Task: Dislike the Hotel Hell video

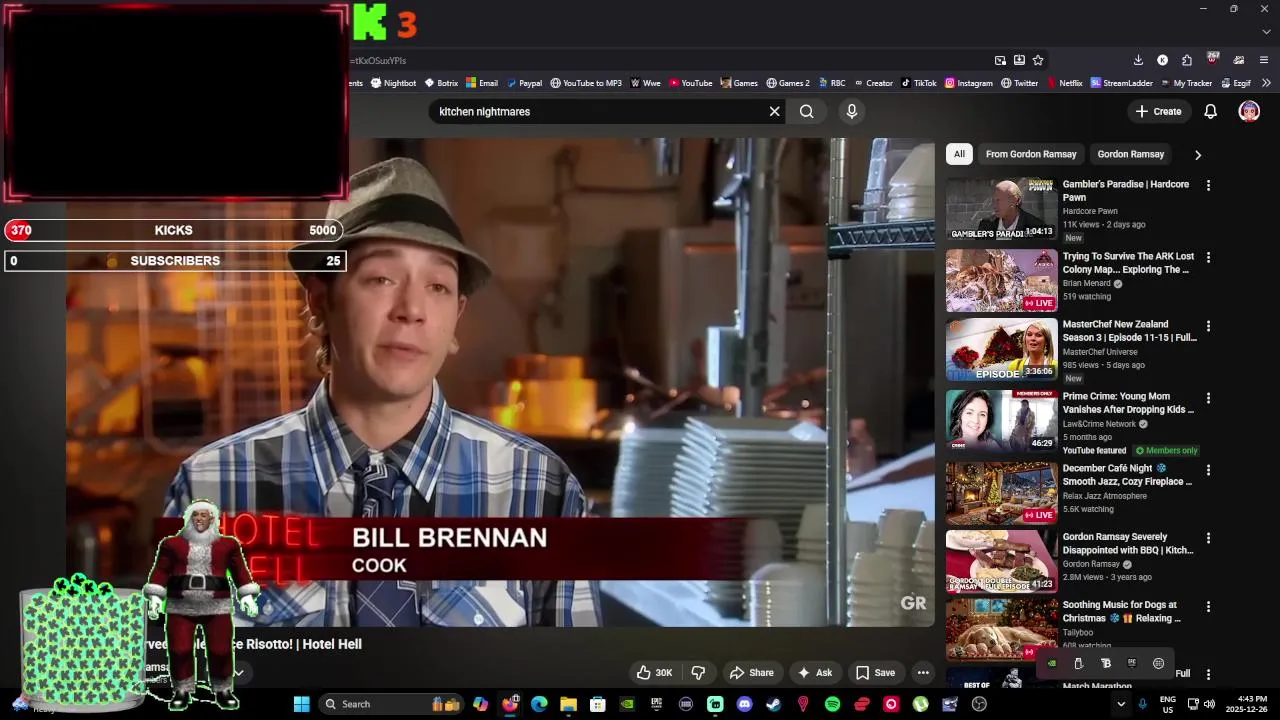Action: tap(698, 673)
